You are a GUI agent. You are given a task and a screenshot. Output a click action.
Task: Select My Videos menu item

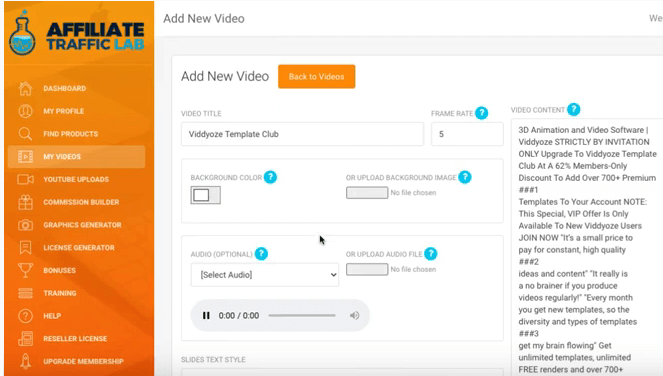click(x=77, y=156)
